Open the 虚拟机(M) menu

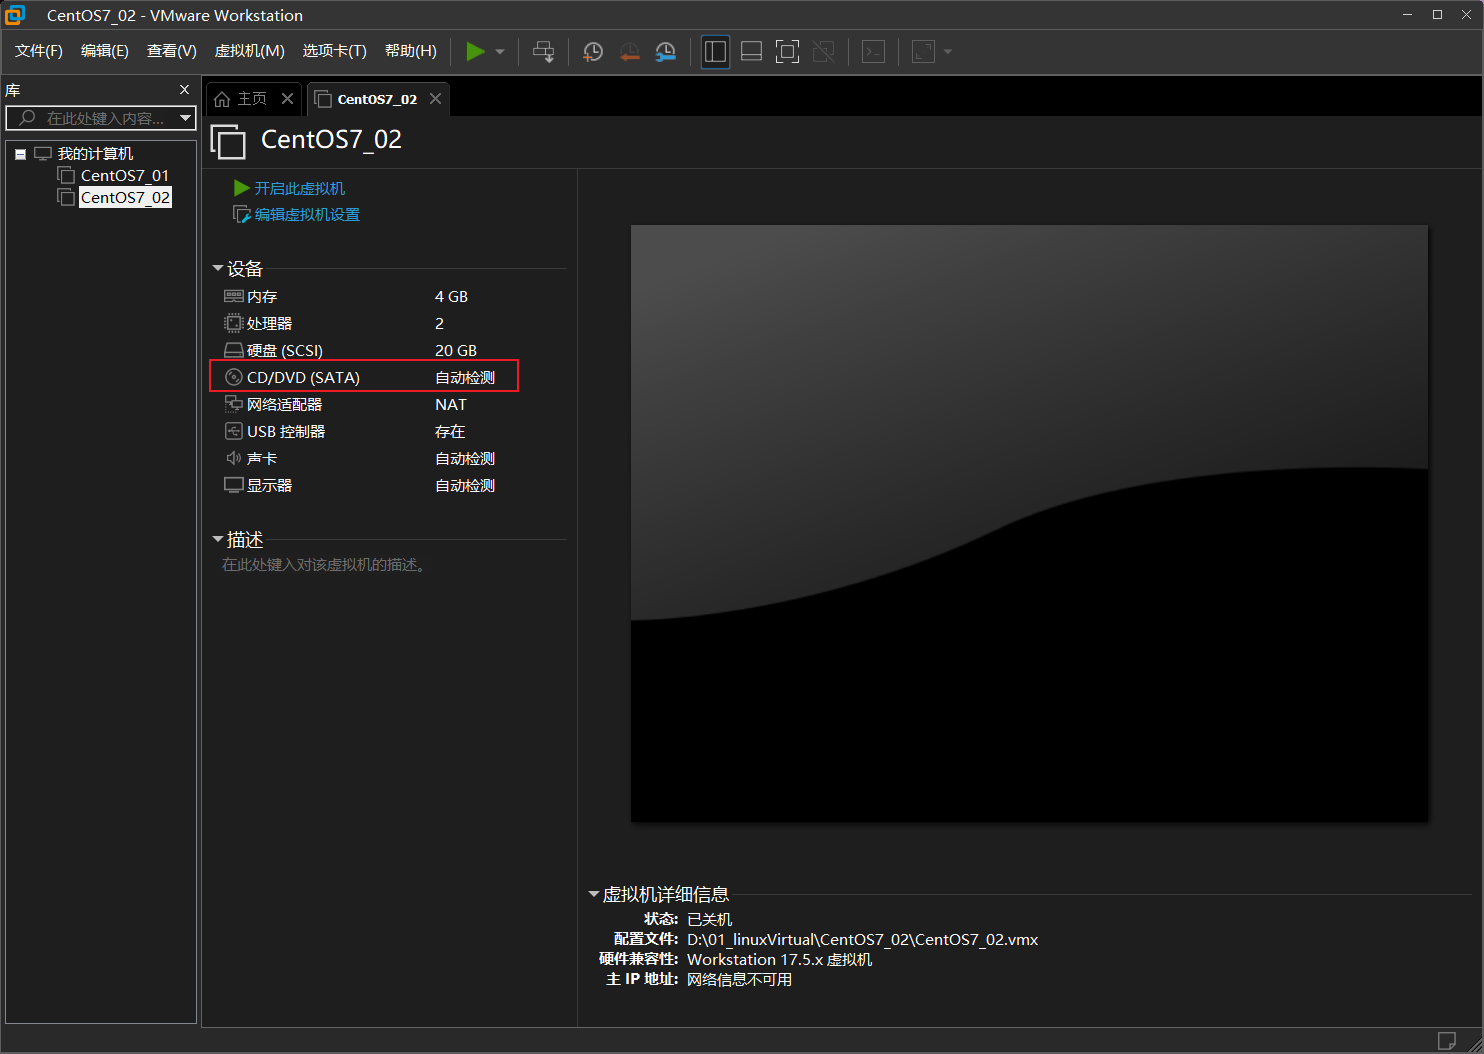tap(250, 51)
